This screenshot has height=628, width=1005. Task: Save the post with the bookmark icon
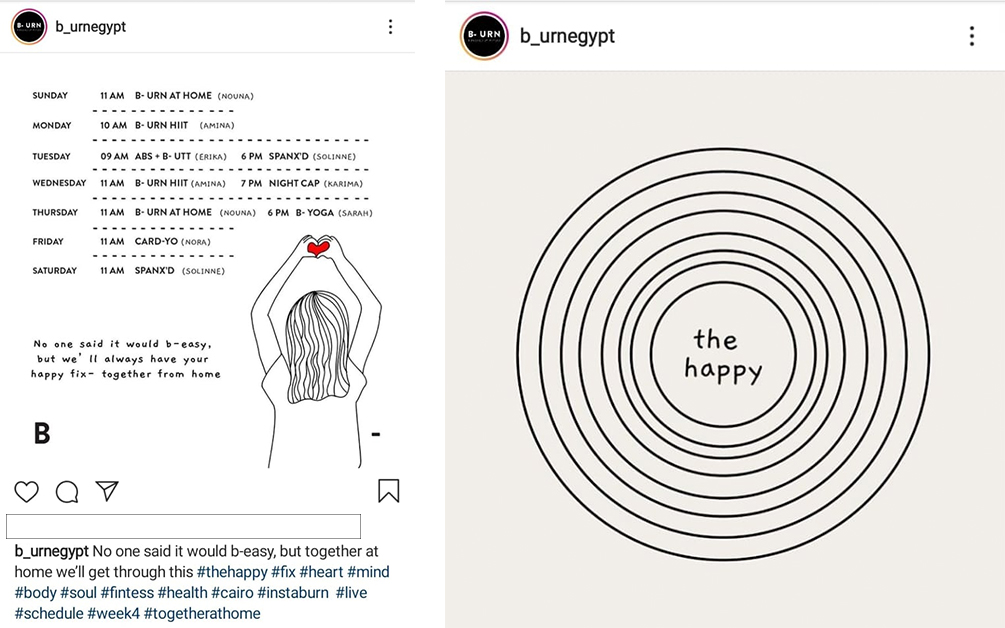tap(388, 491)
